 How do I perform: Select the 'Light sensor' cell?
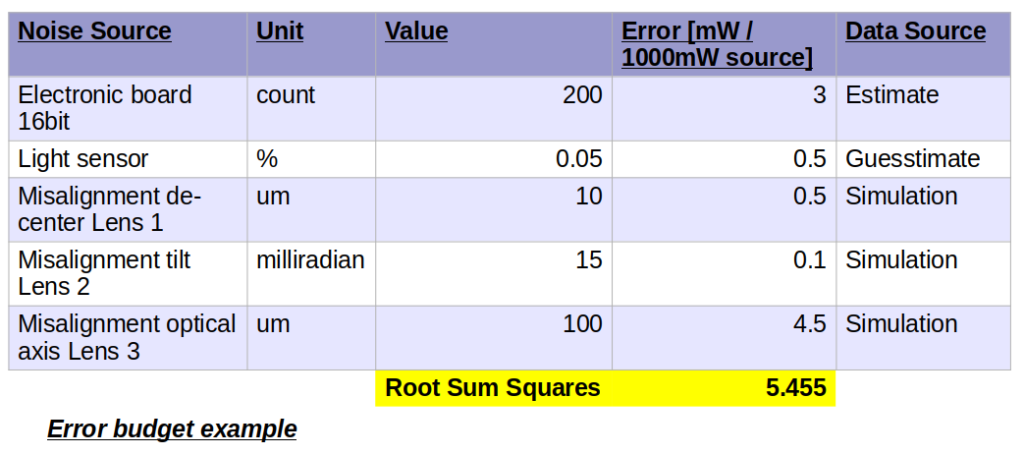point(128,159)
